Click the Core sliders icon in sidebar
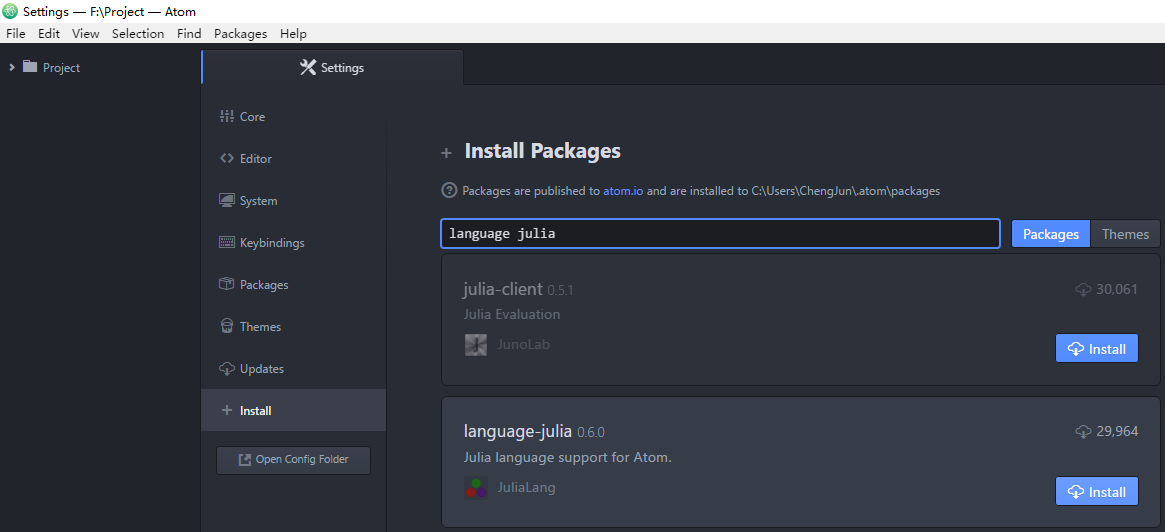Screen dimensions: 1165x532 click(227, 117)
